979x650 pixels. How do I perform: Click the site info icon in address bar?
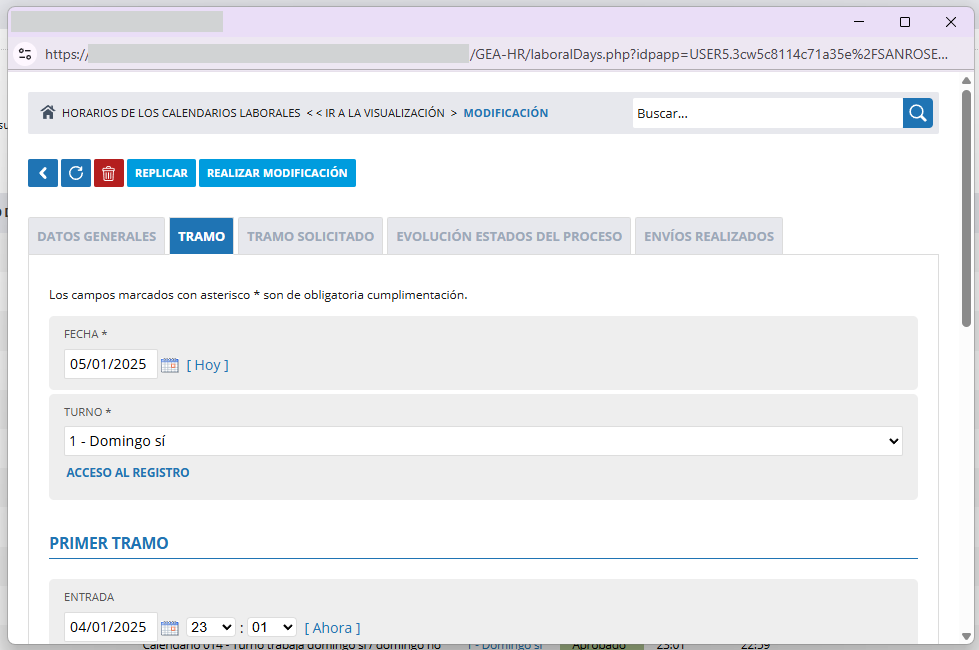25,54
